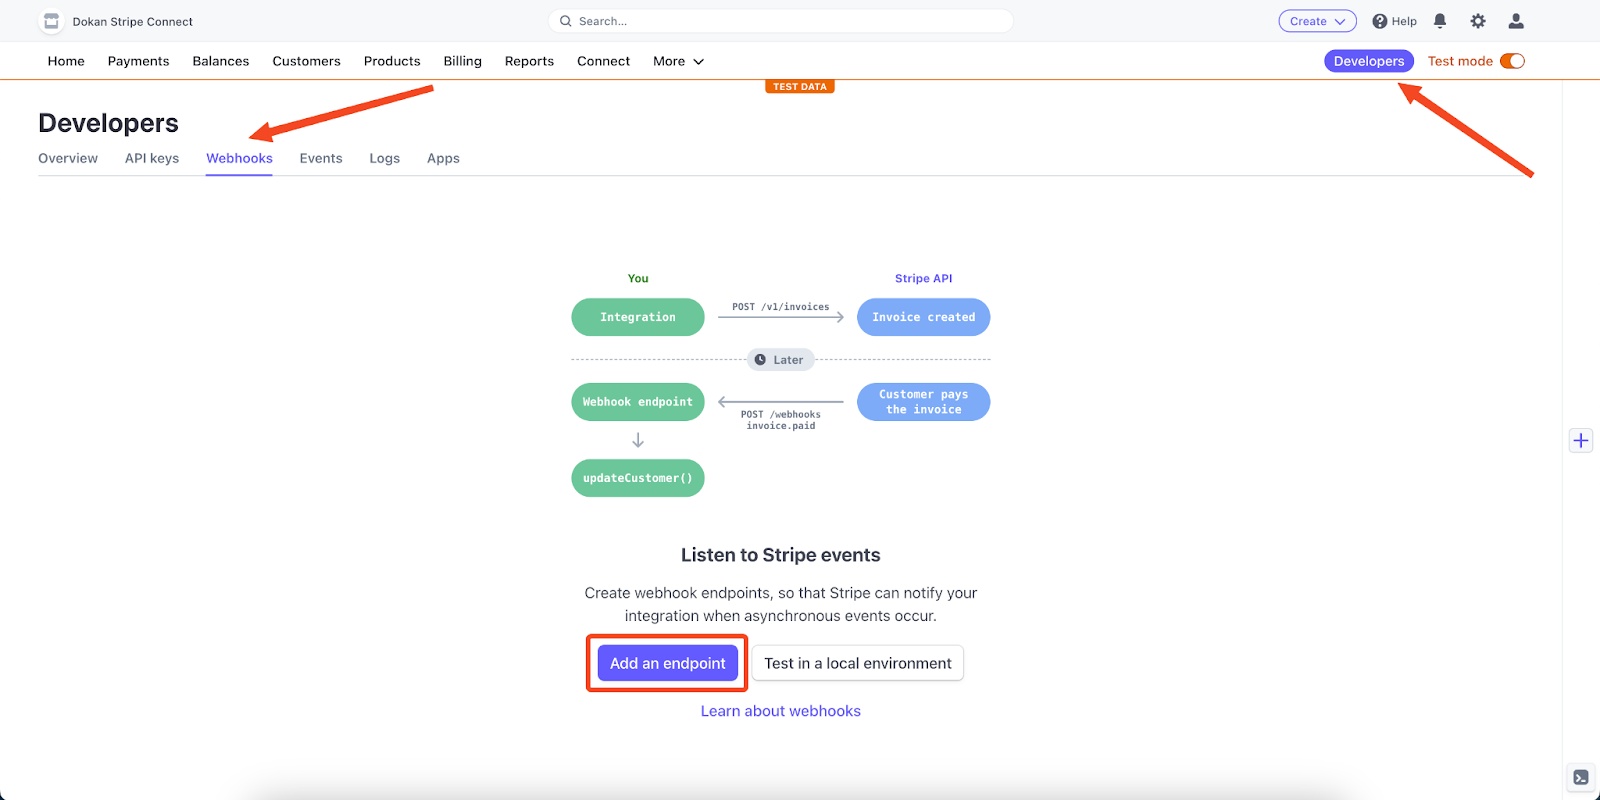Toggle the Test mode switch
This screenshot has width=1600, height=800.
(x=1512, y=61)
